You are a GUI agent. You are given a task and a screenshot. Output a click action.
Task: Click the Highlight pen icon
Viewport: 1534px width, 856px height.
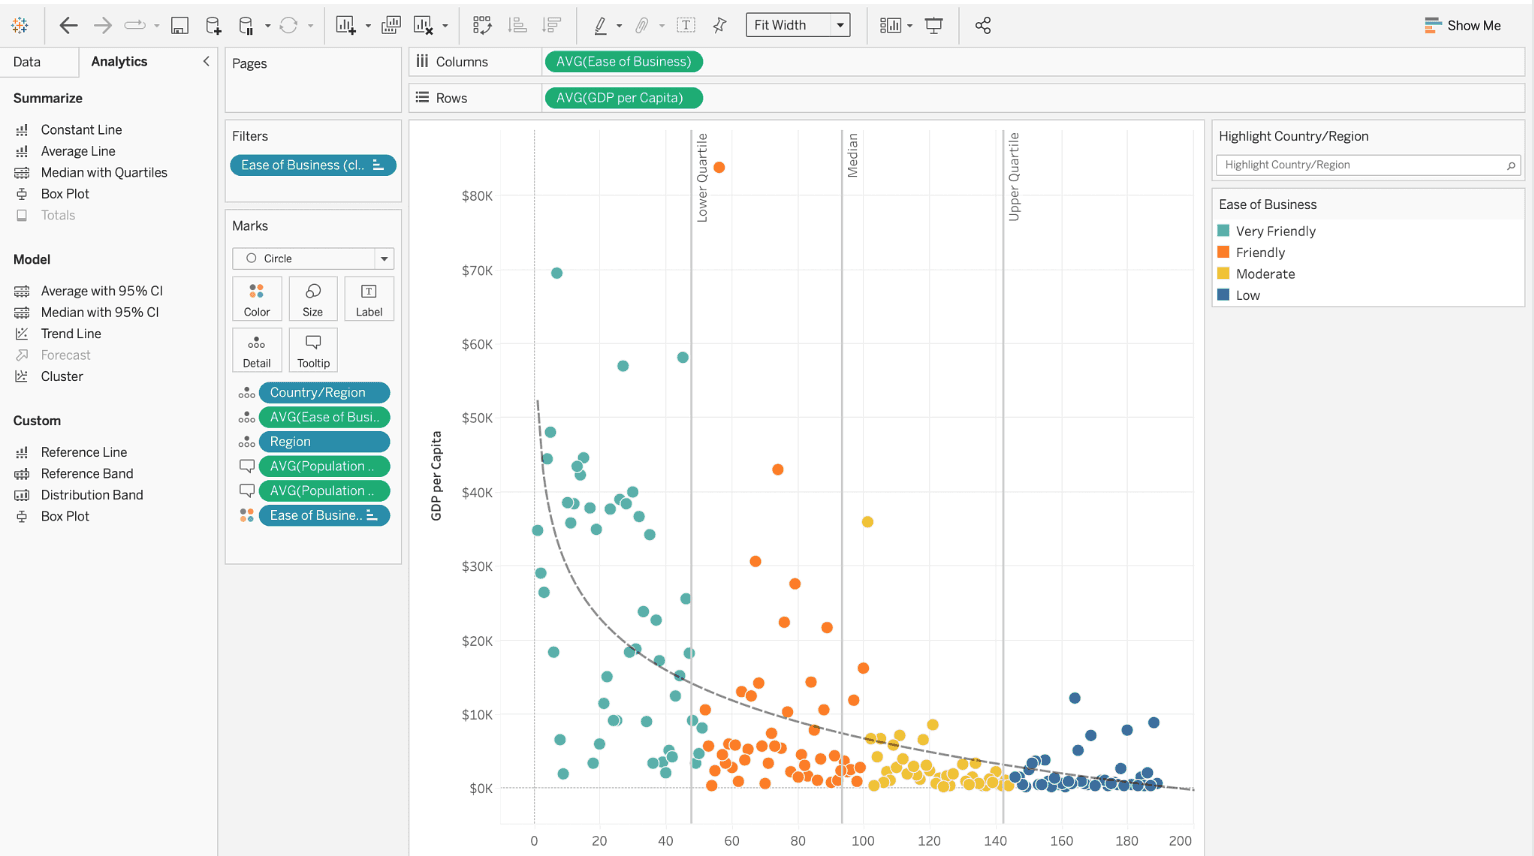click(600, 25)
